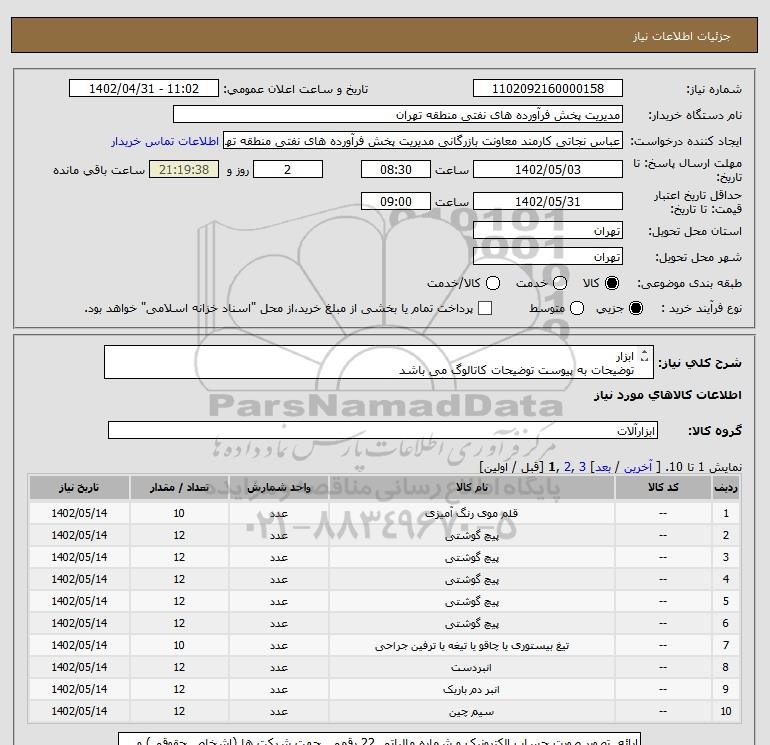Image resolution: width=770 pixels, height=745 pixels.
Task: Click the announcement date field 1402/04/31 - 11:02
Action: (x=144, y=88)
